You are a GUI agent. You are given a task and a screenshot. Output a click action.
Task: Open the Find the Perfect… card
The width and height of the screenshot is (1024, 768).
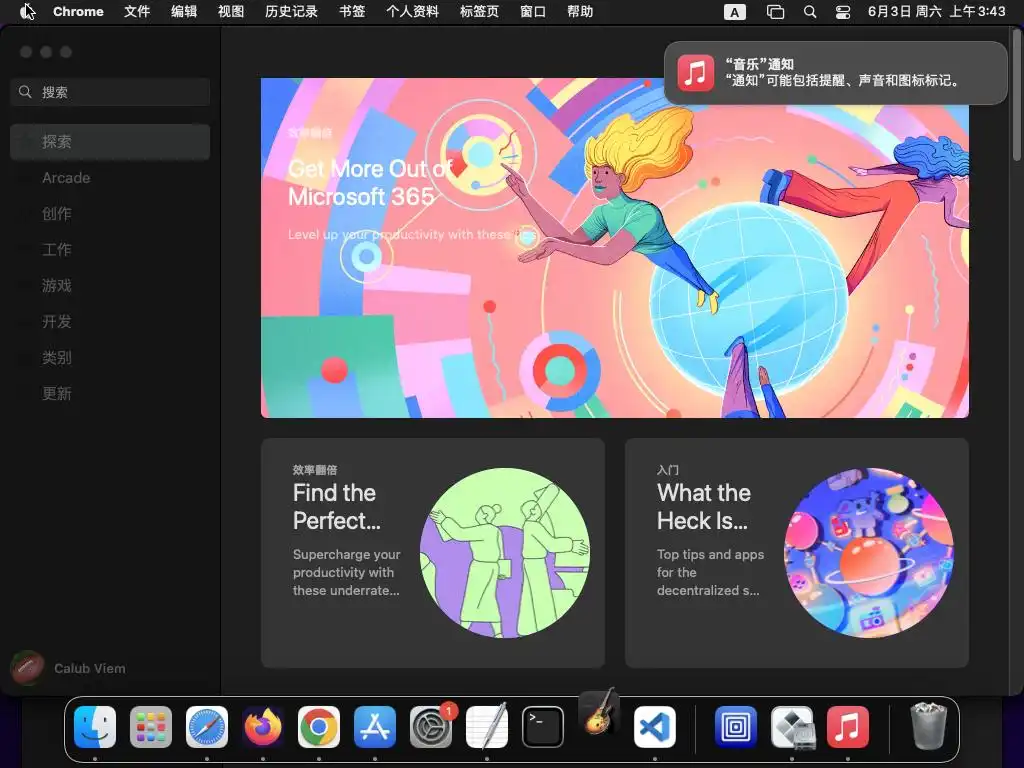(433, 552)
